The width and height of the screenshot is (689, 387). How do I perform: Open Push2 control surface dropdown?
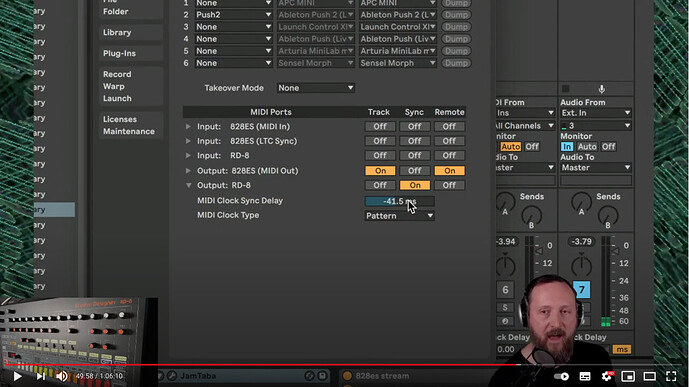[x=233, y=15]
